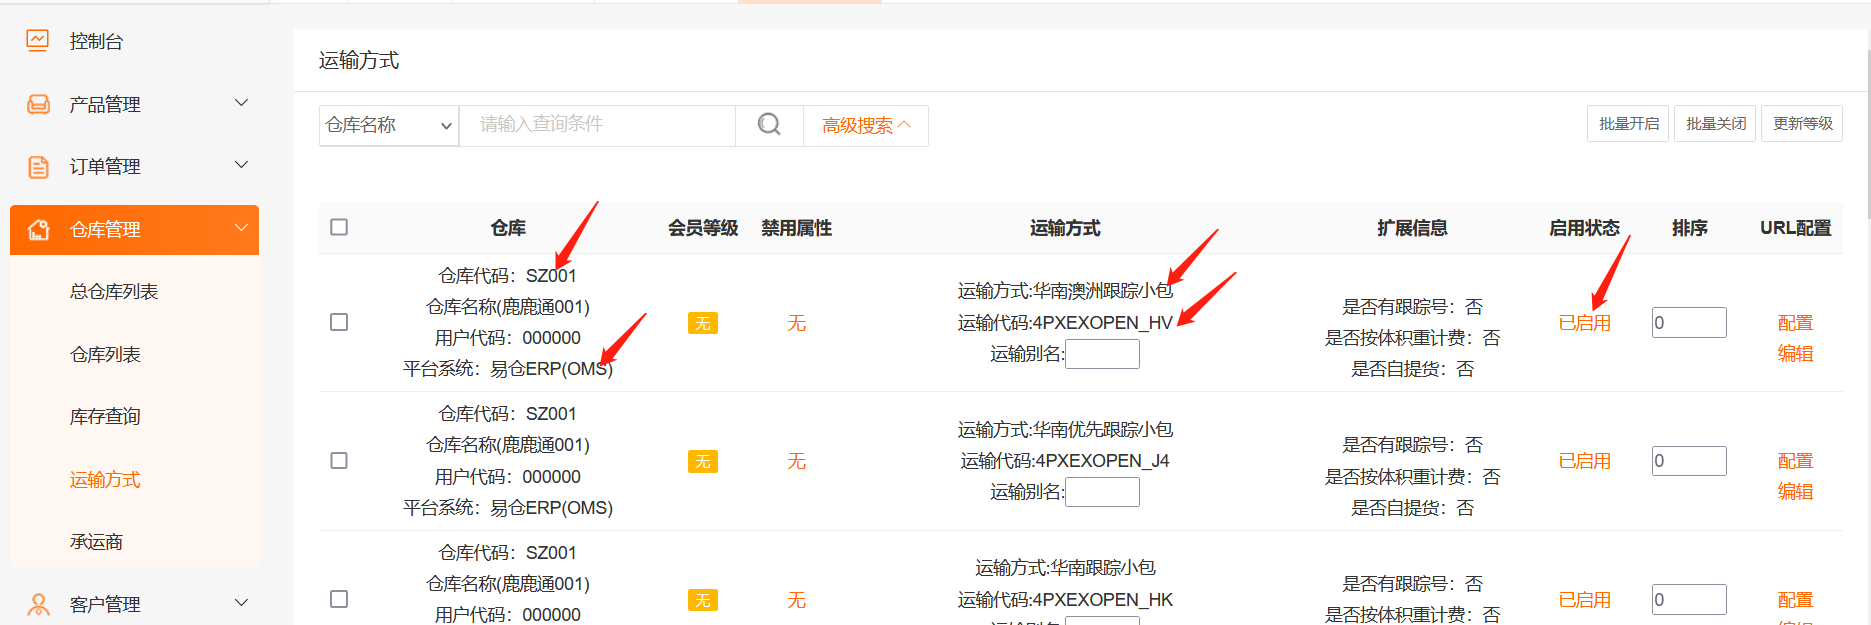Click the 启用状态 column header
The height and width of the screenshot is (625, 1871).
point(1584,228)
